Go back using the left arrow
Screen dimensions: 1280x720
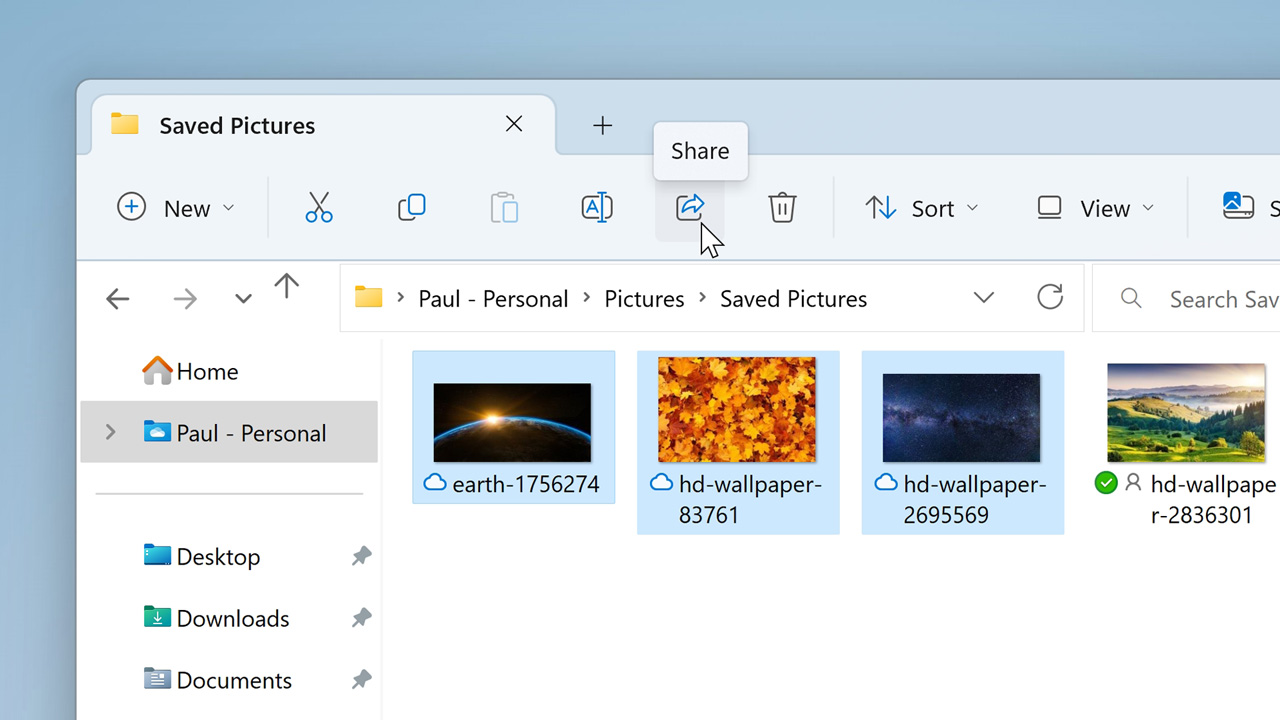tap(118, 299)
